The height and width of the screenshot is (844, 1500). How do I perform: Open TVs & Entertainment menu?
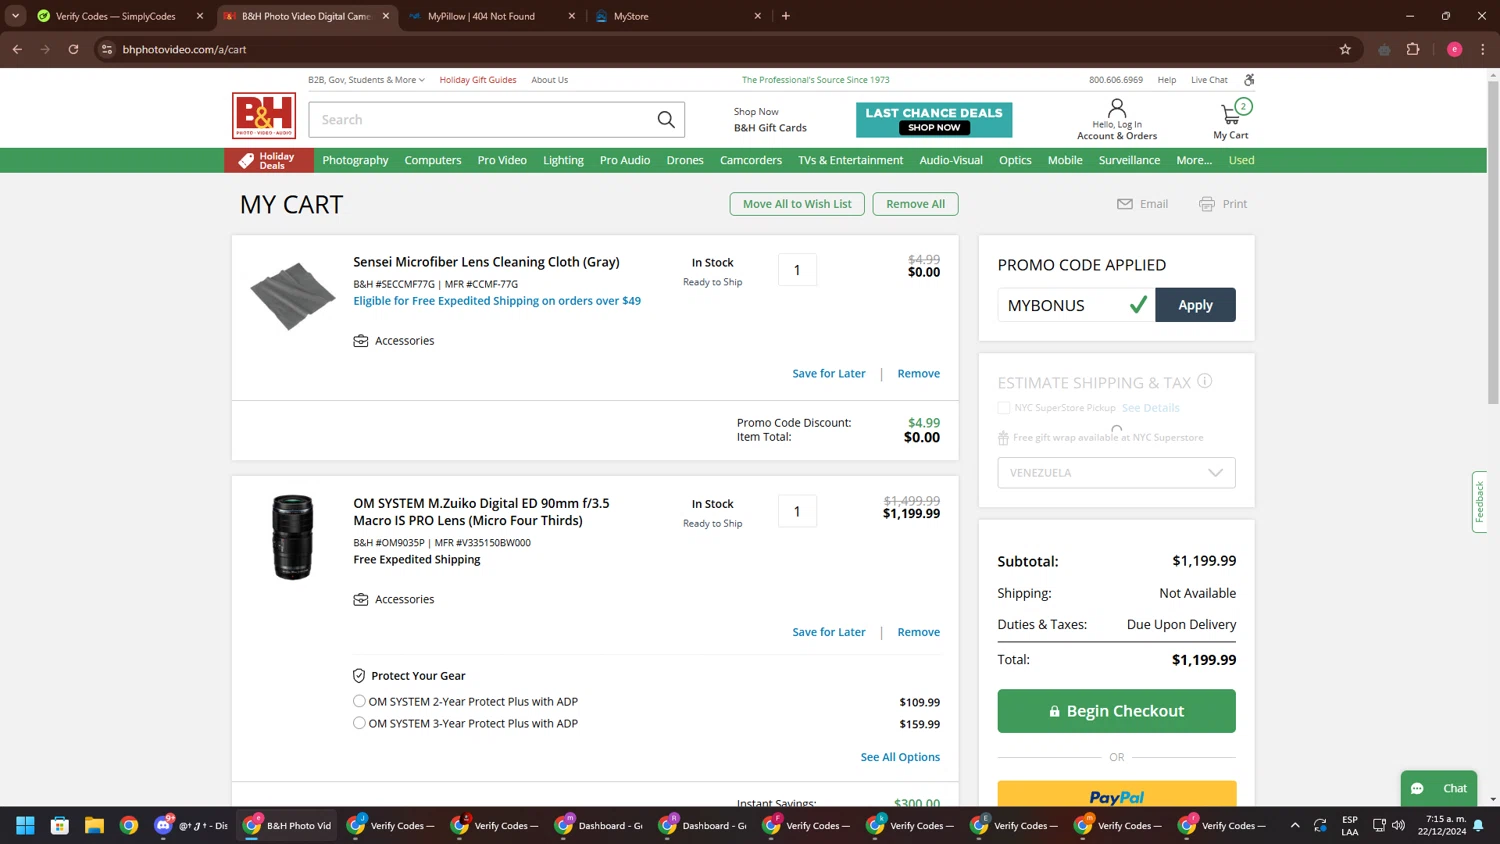[x=850, y=160]
